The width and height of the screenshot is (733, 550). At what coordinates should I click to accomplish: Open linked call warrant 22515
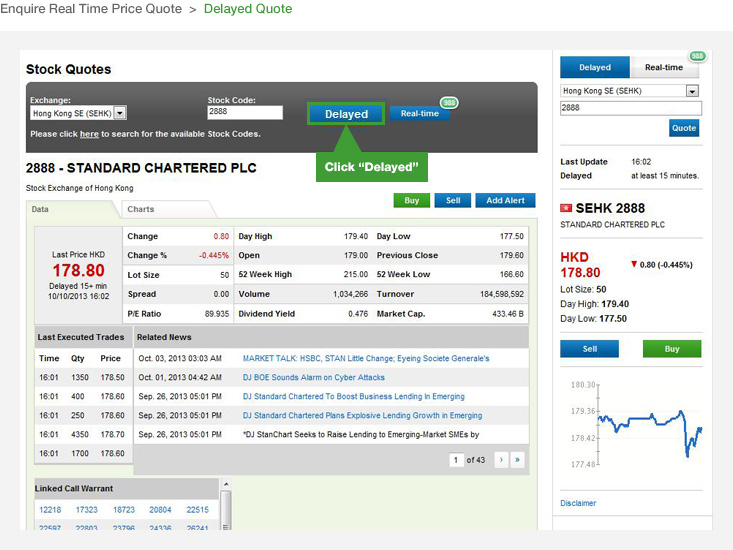click(197, 510)
